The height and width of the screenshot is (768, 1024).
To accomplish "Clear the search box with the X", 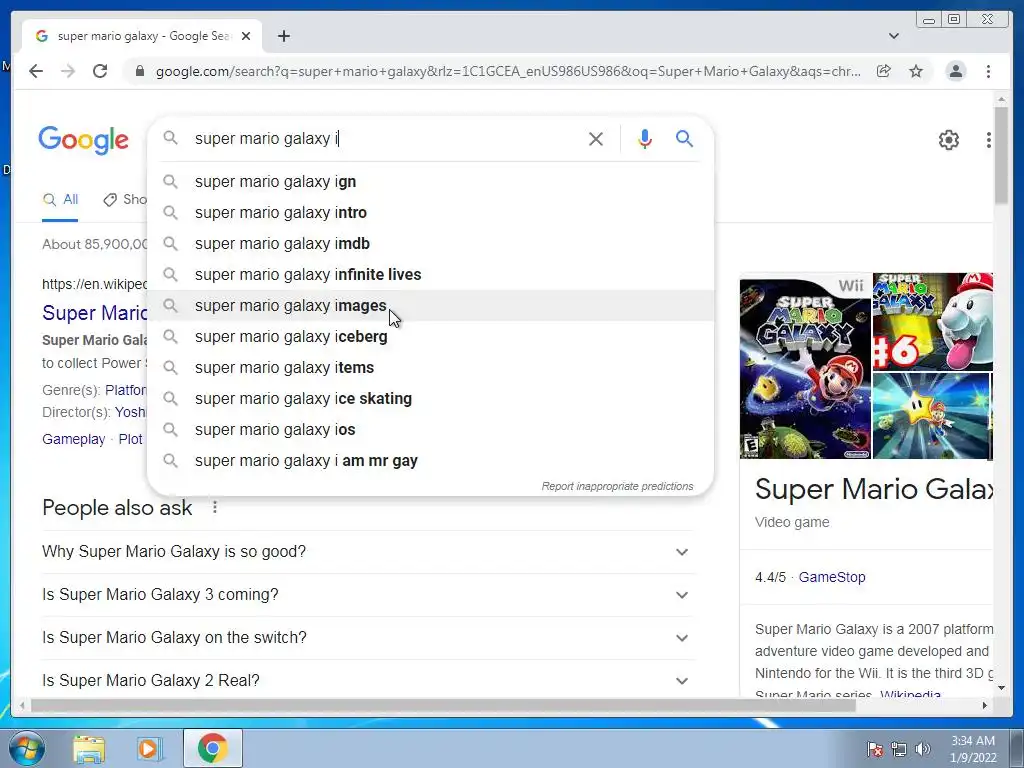I will (596, 138).
